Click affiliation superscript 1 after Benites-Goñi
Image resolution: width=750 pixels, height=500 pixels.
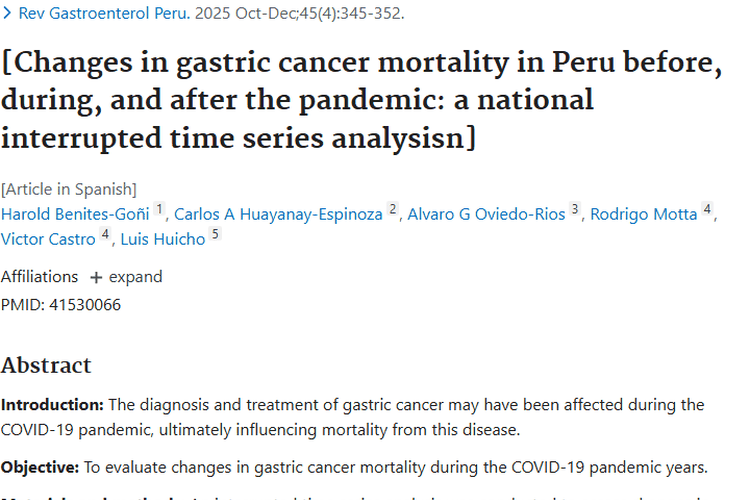click(x=160, y=210)
